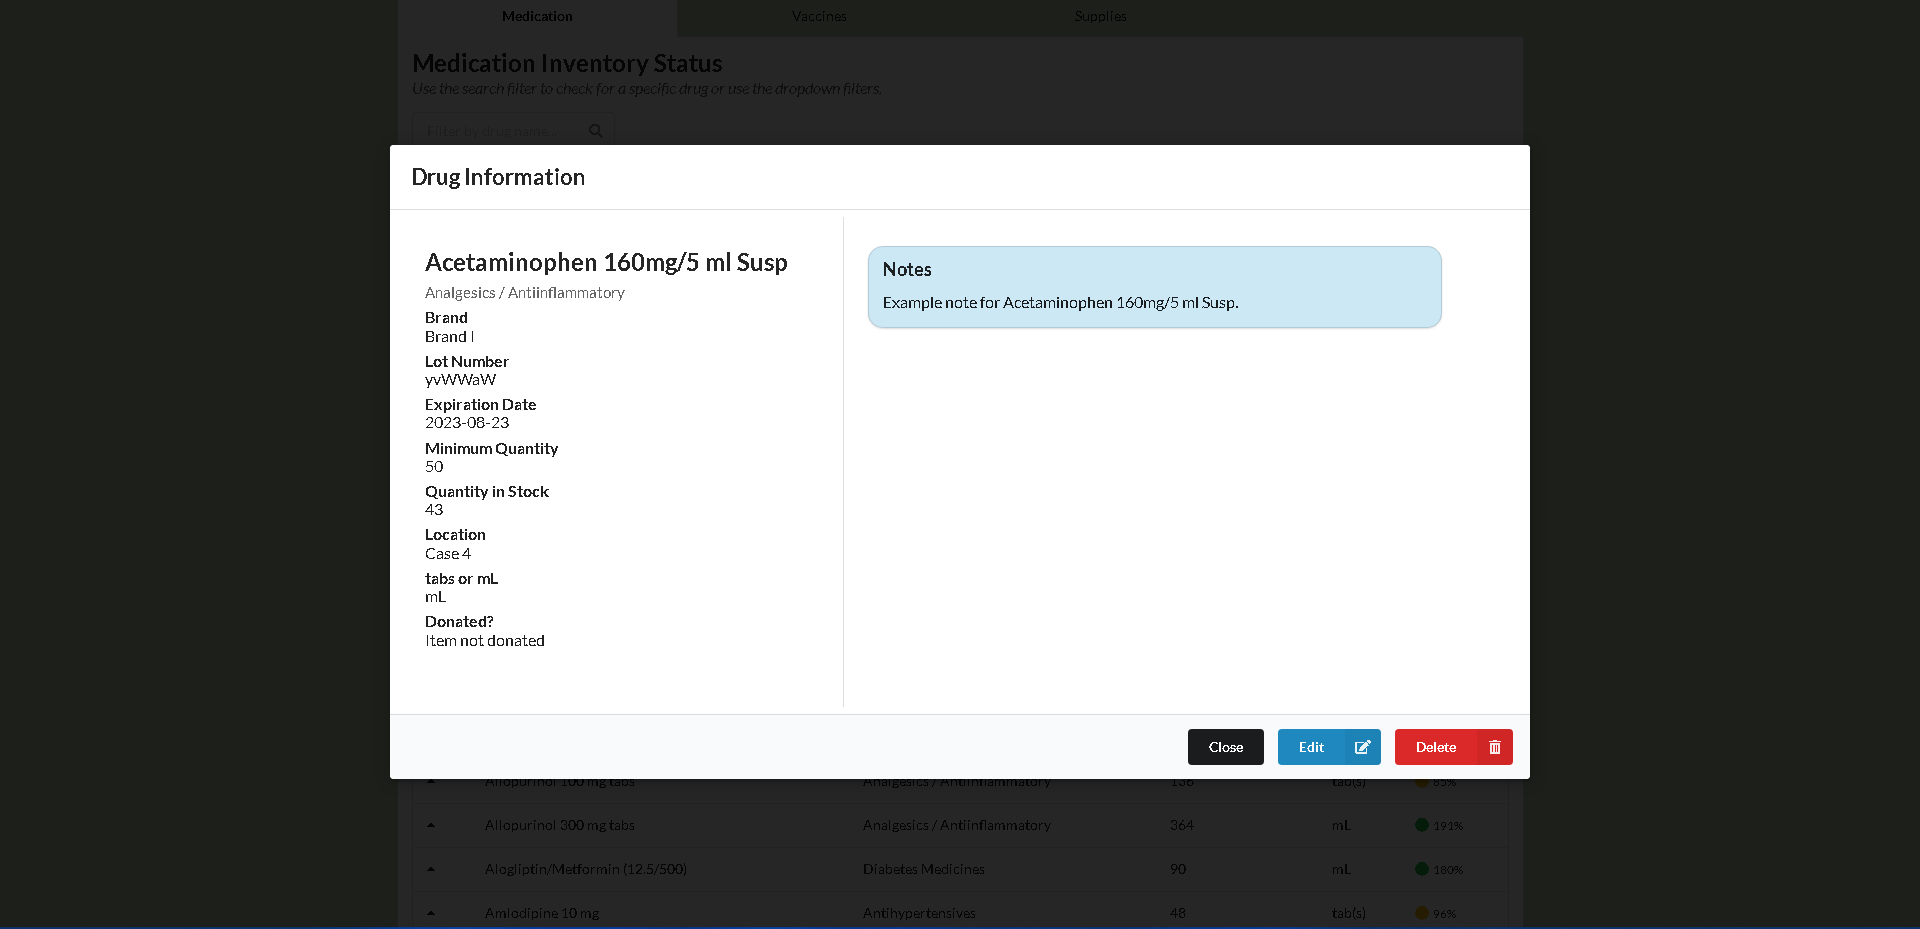Click the Minimum Quantity label
Viewport: 1920px width, 929px height.
[x=491, y=449]
